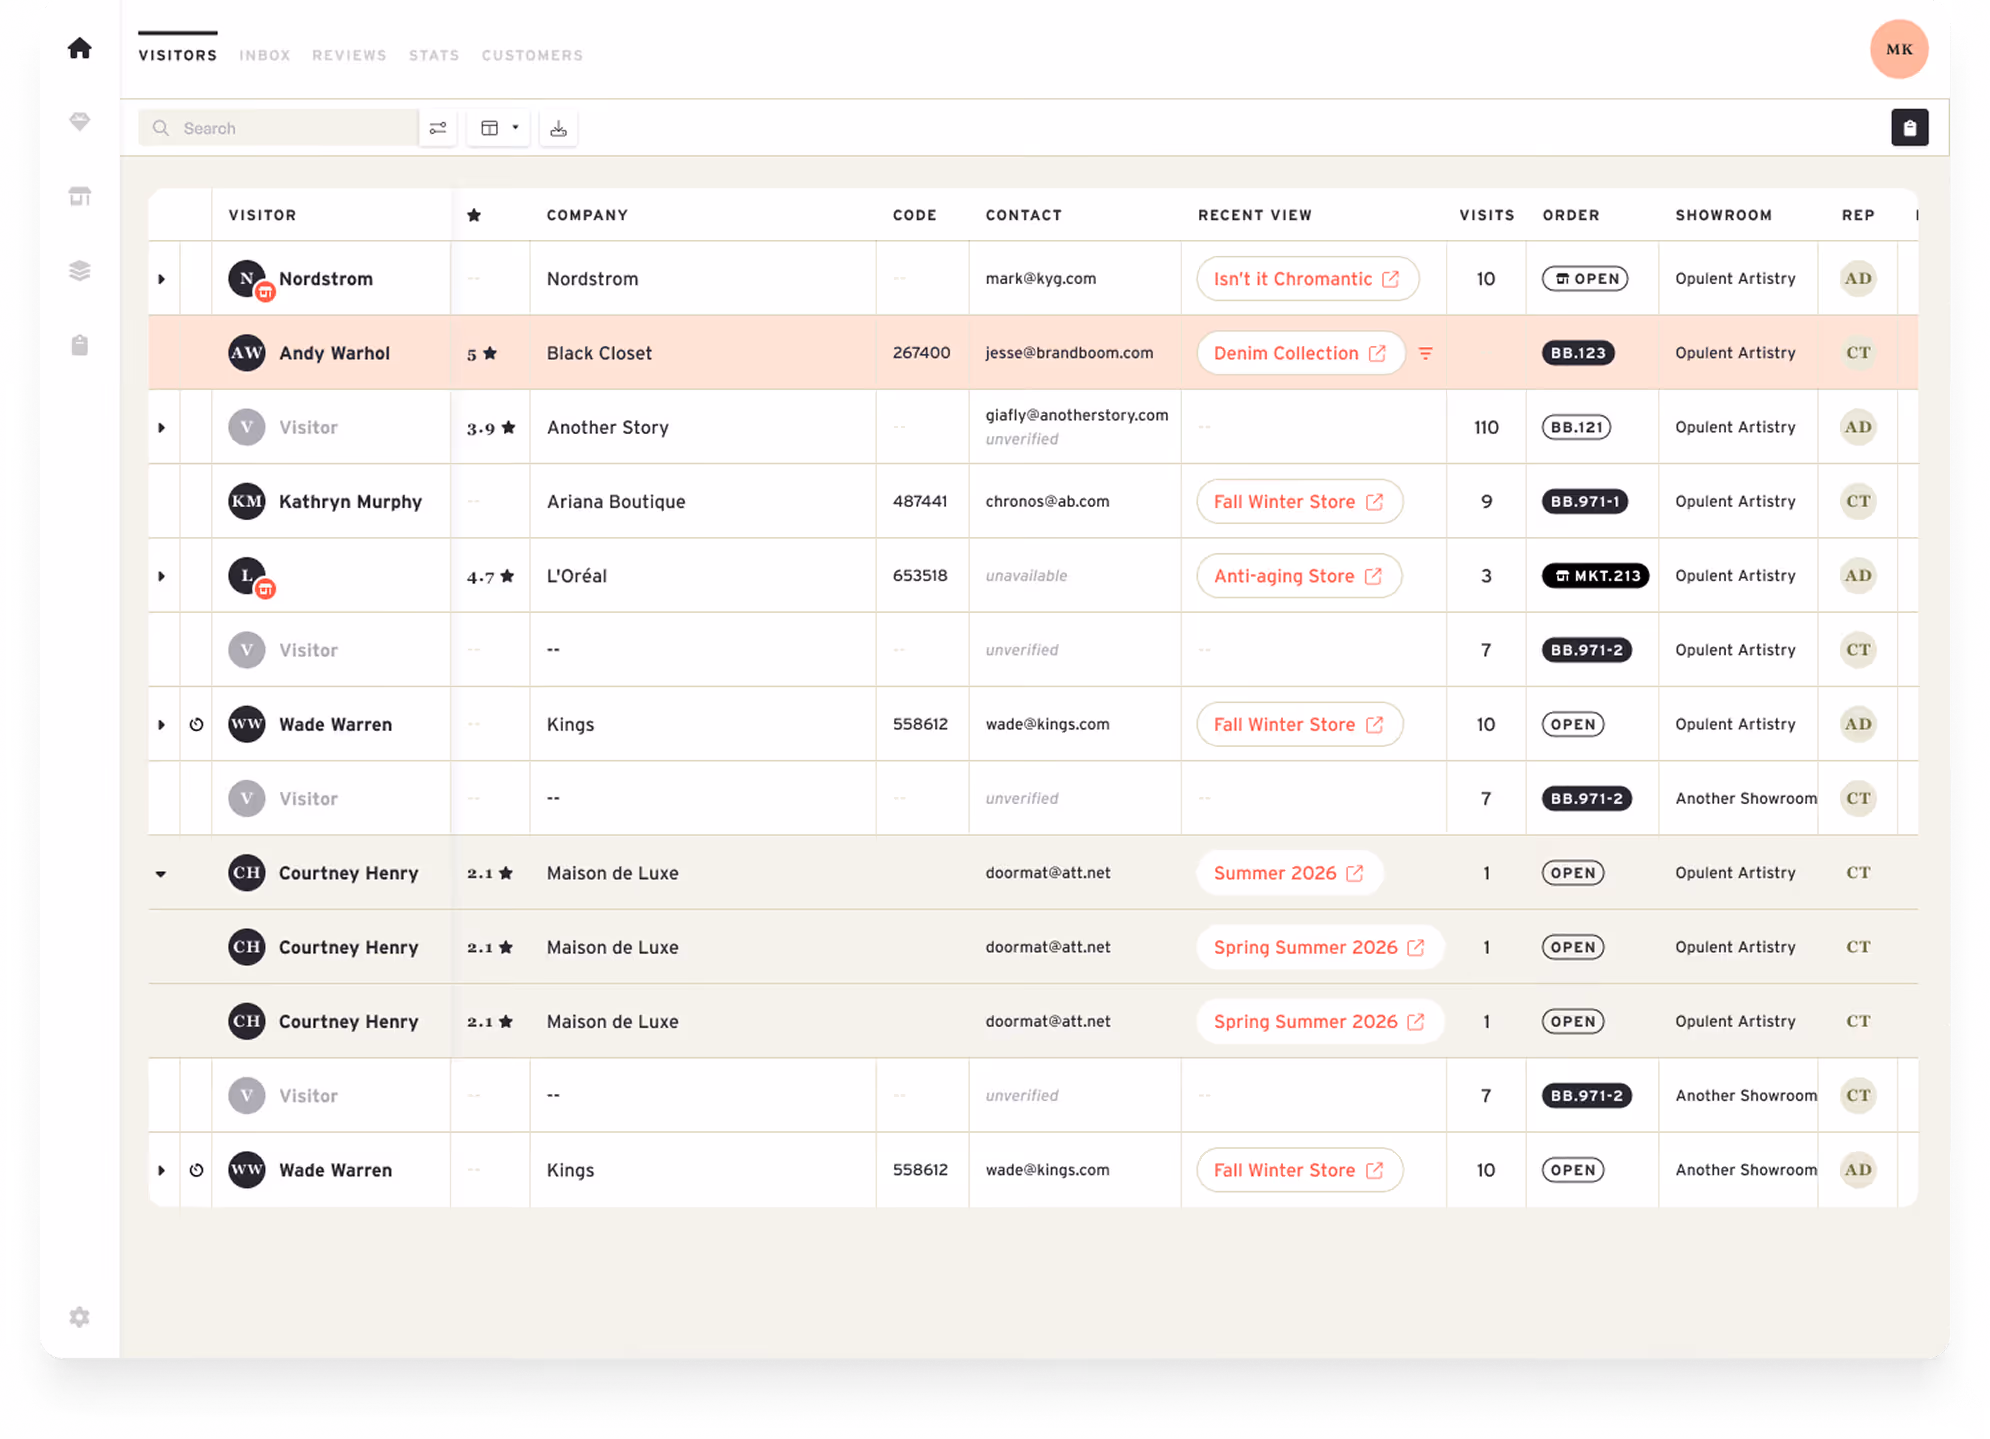Click the filter sliders icon beside search
Image resolution: width=1990 pixels, height=1439 pixels.
[x=438, y=128]
